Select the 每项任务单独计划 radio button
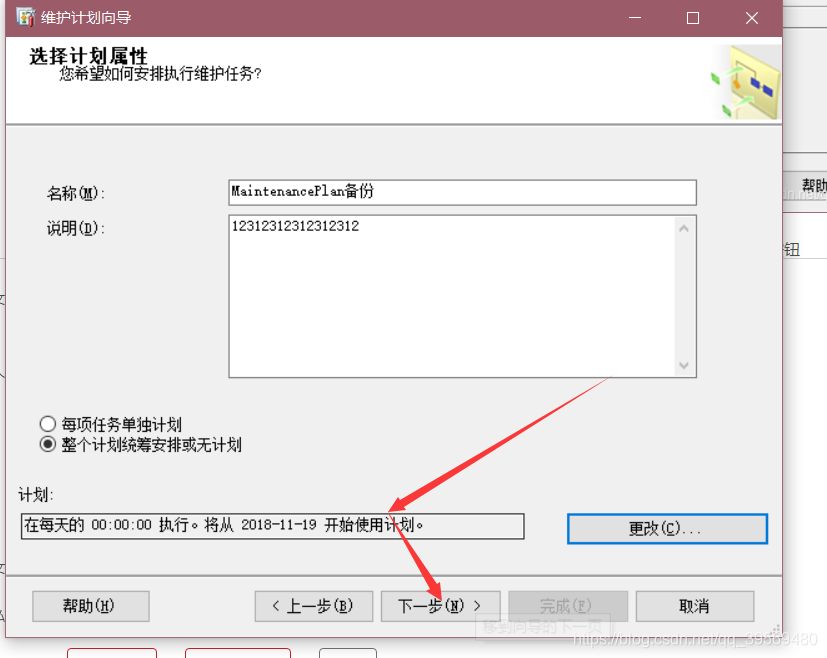This screenshot has width=827, height=658. tap(47, 423)
